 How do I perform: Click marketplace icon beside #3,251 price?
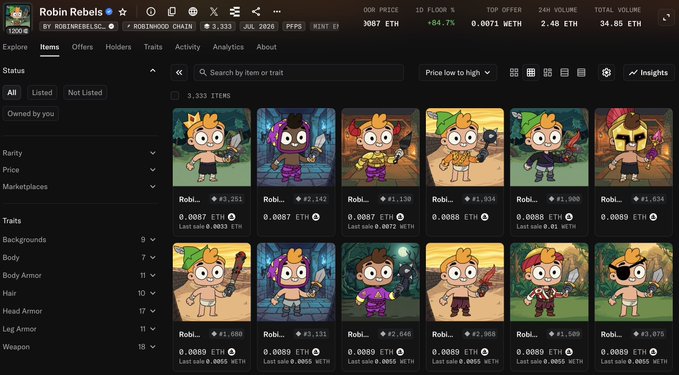tap(232, 217)
